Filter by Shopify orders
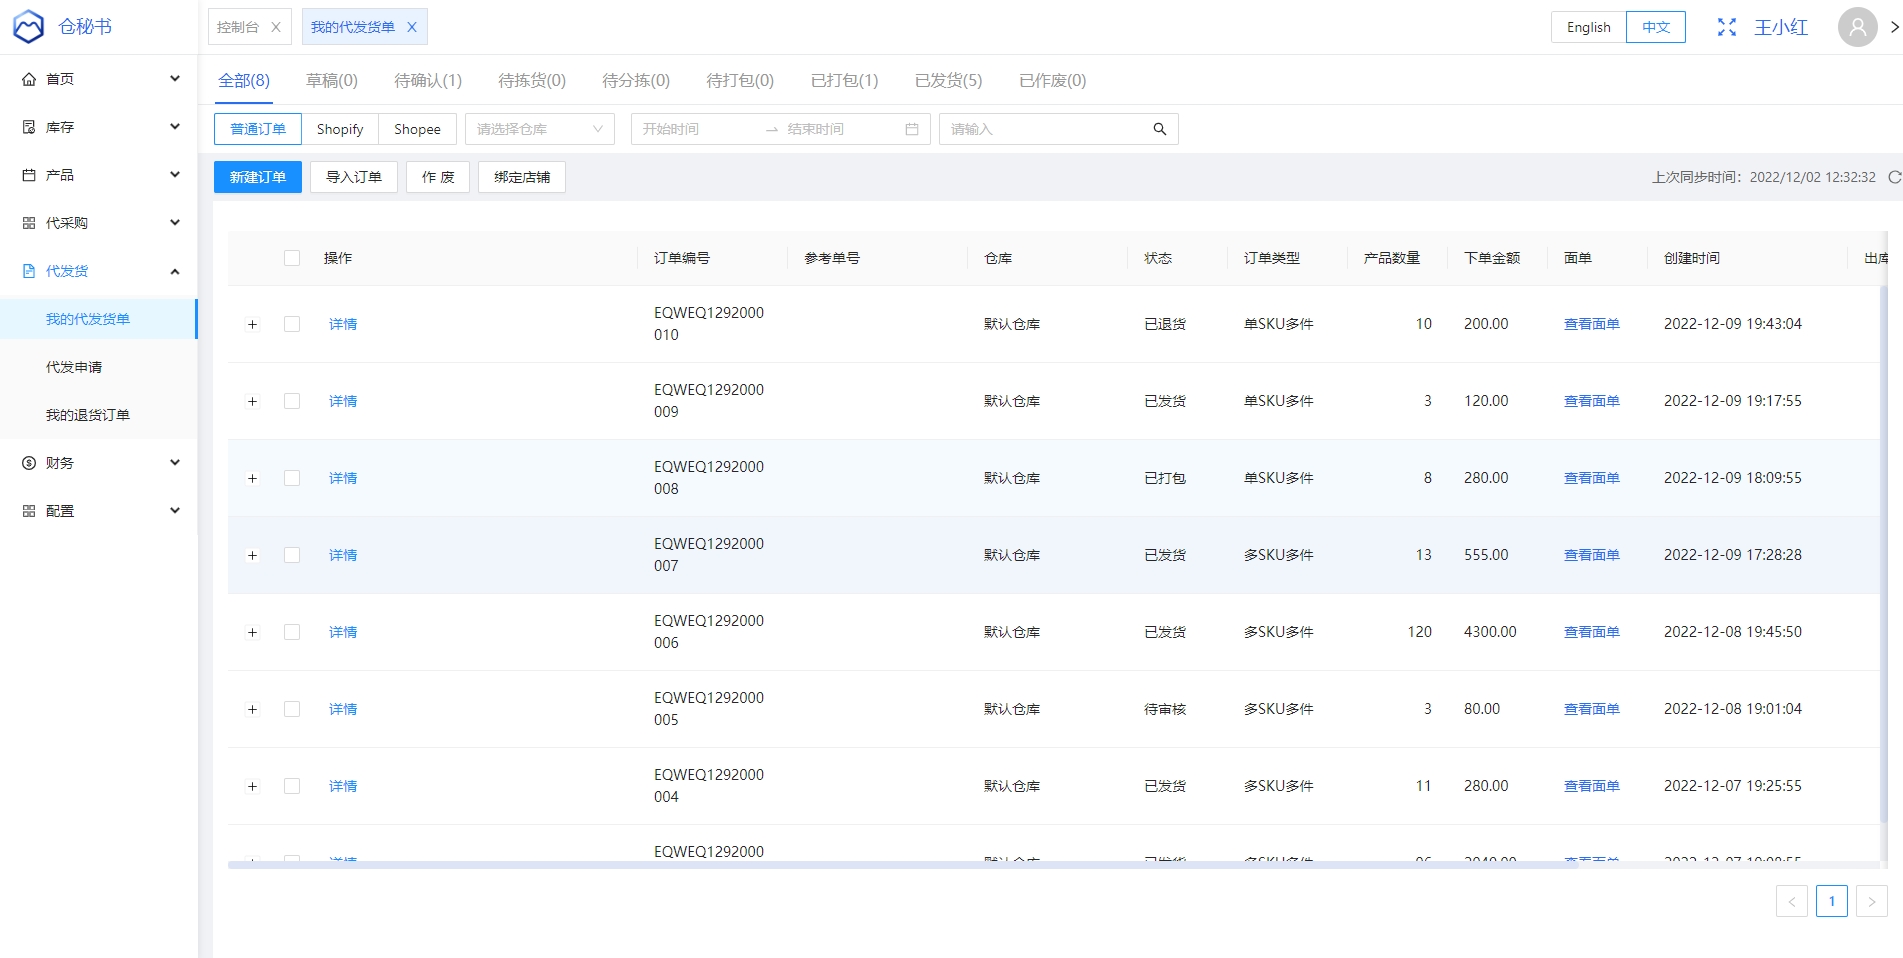Screen dimensions: 1903x958 coord(340,129)
